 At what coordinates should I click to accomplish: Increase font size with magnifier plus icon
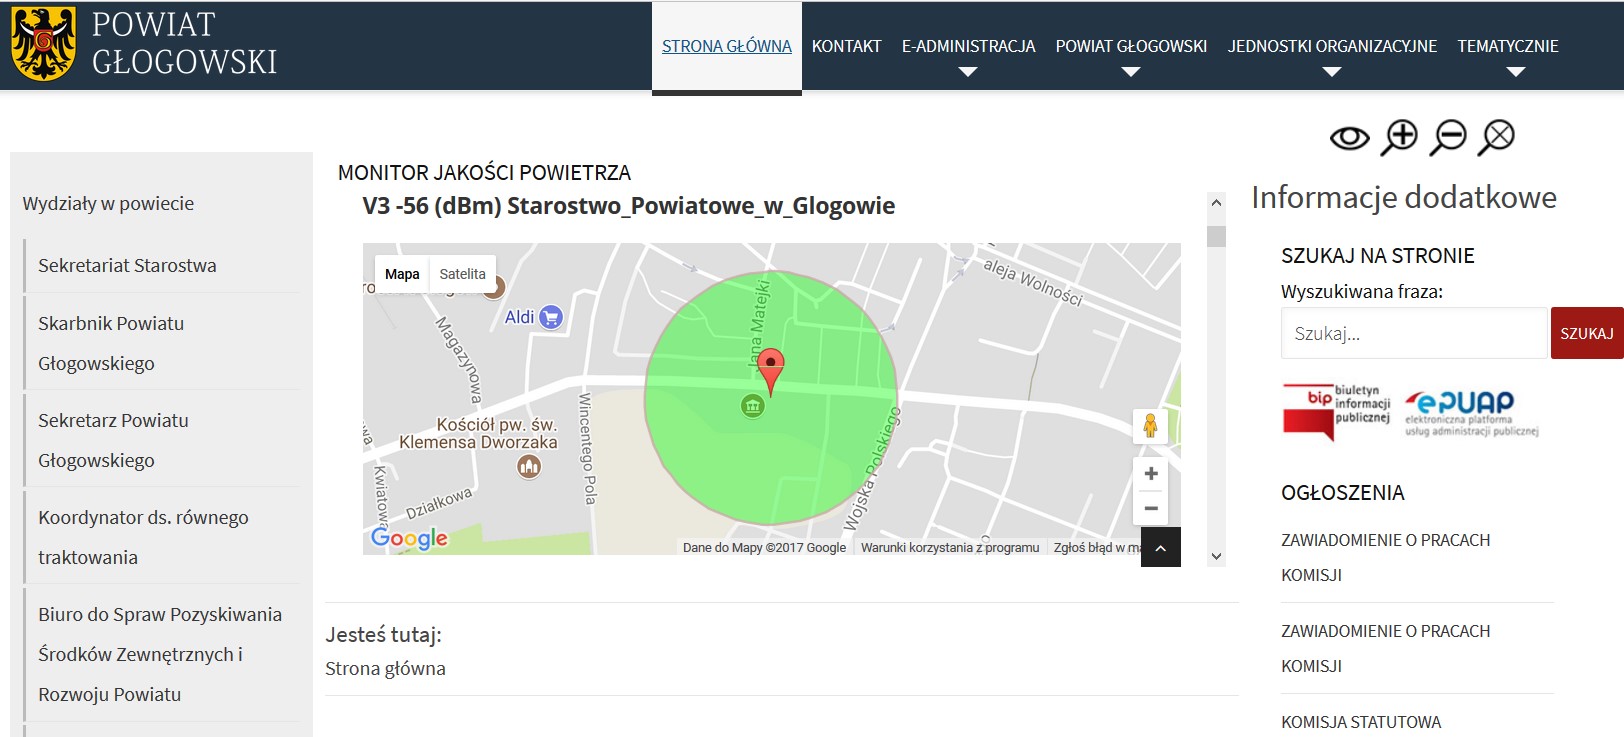(1399, 137)
